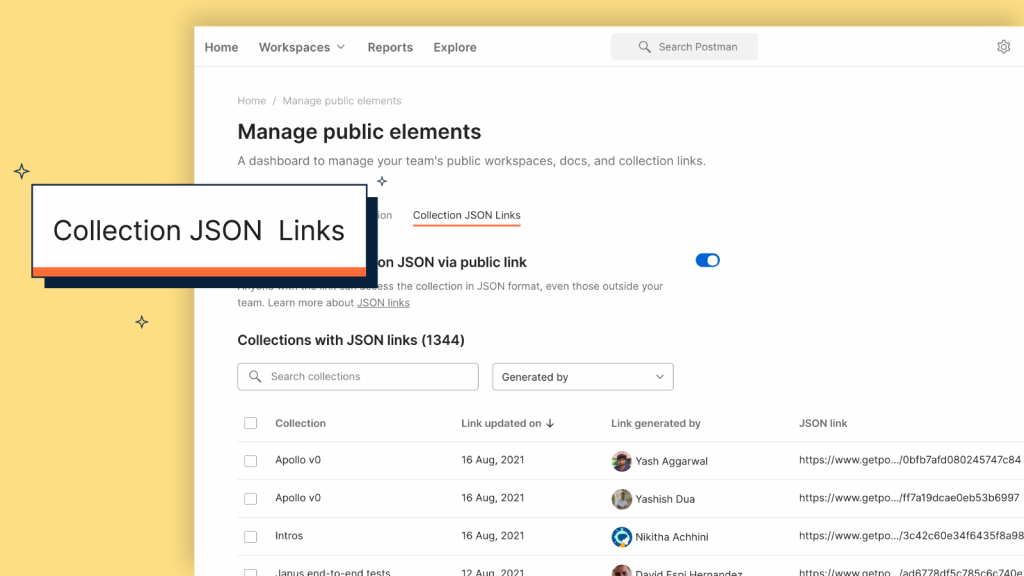Click 16 Aug, 2021 in Intros row
Screen dimensions: 1024x576
point(492,536)
